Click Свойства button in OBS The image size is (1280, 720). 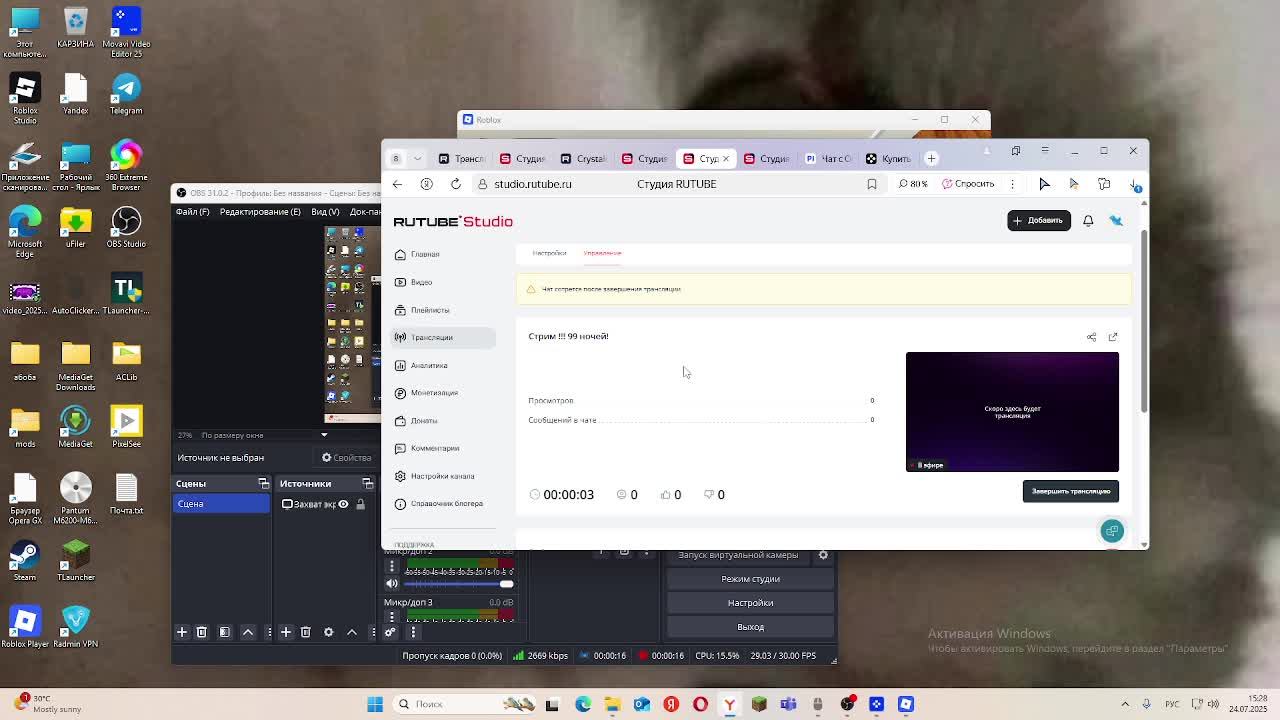tap(346, 458)
